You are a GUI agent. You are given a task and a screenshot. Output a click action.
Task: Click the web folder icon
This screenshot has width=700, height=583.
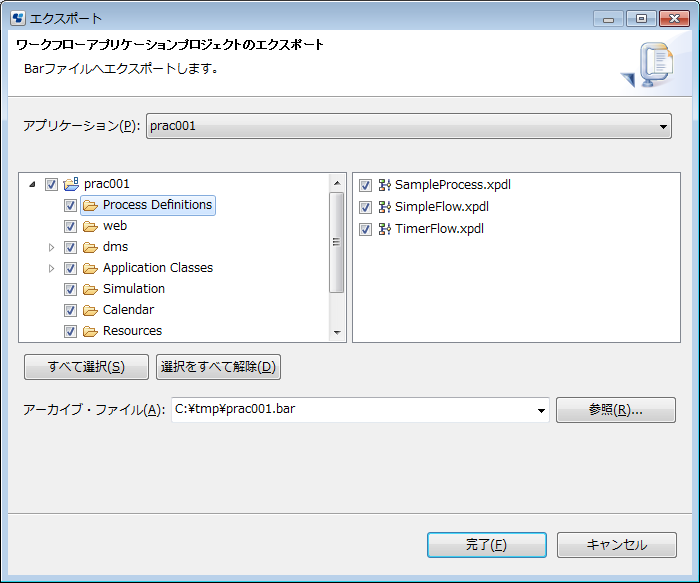tap(90, 226)
